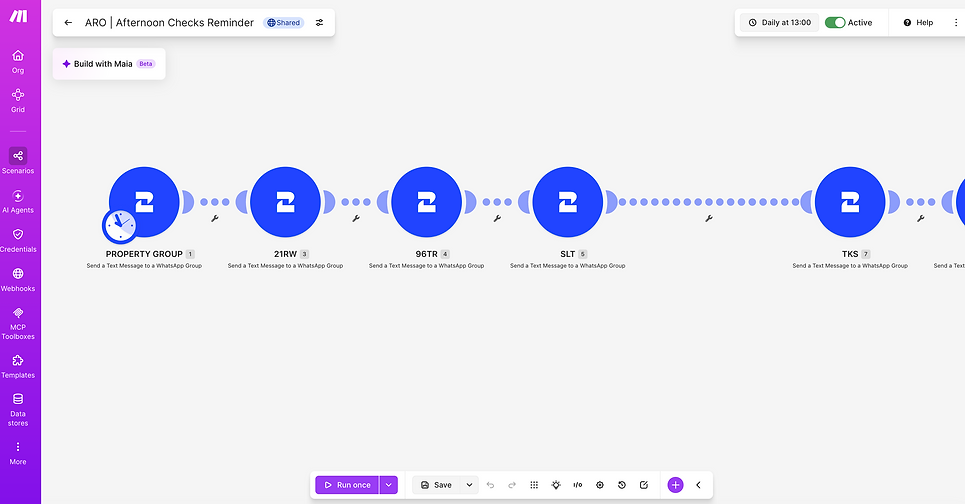Select the 21RW module
The height and width of the screenshot is (504, 965).
pos(285,202)
